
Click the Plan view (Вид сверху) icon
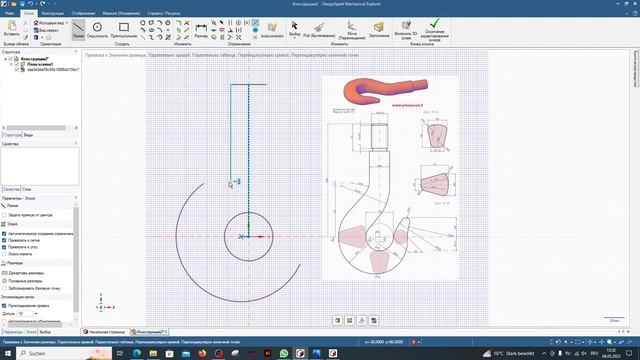point(36,30)
